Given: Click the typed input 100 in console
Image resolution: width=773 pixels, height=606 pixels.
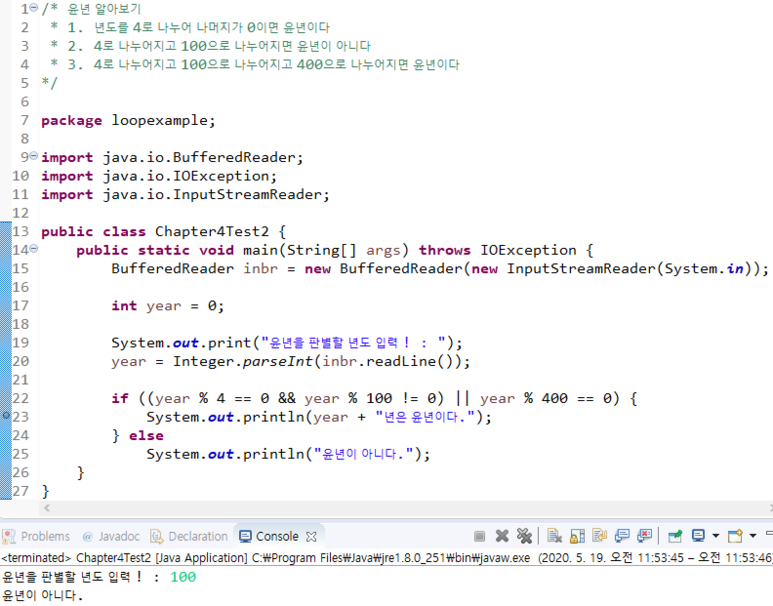Looking at the screenshot, I should [183, 577].
